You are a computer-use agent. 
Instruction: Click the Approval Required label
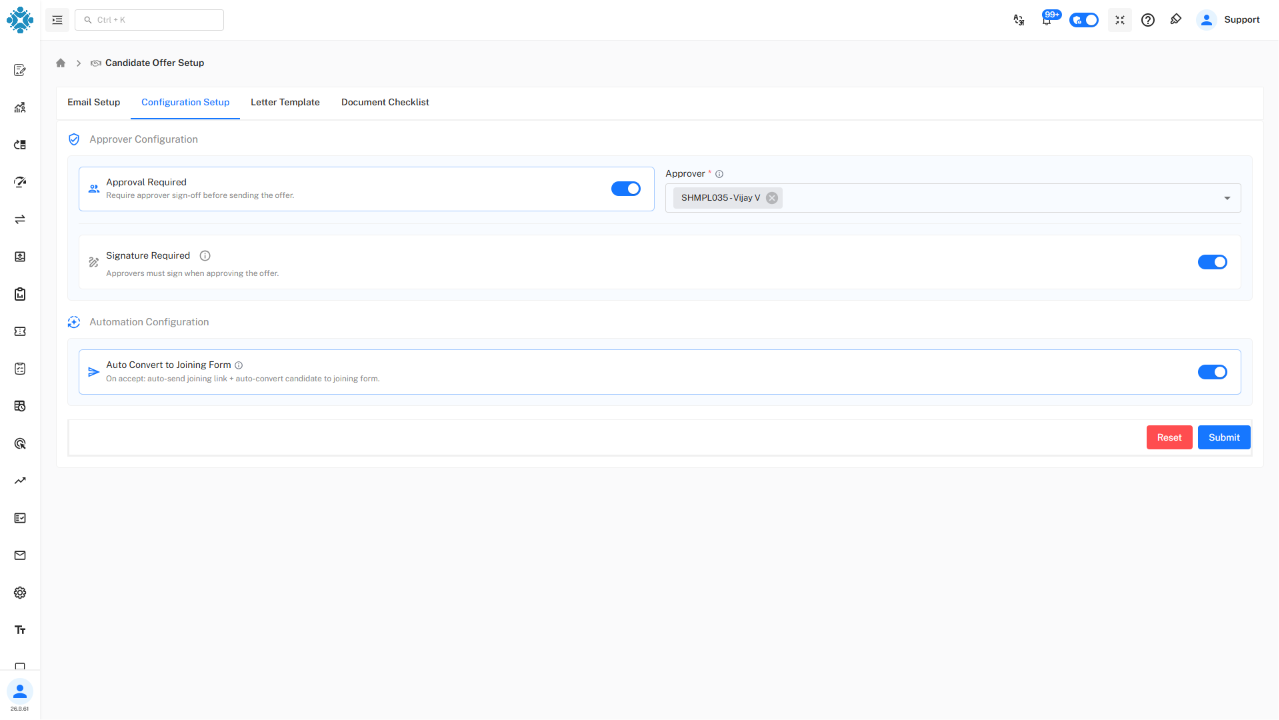tap(146, 182)
